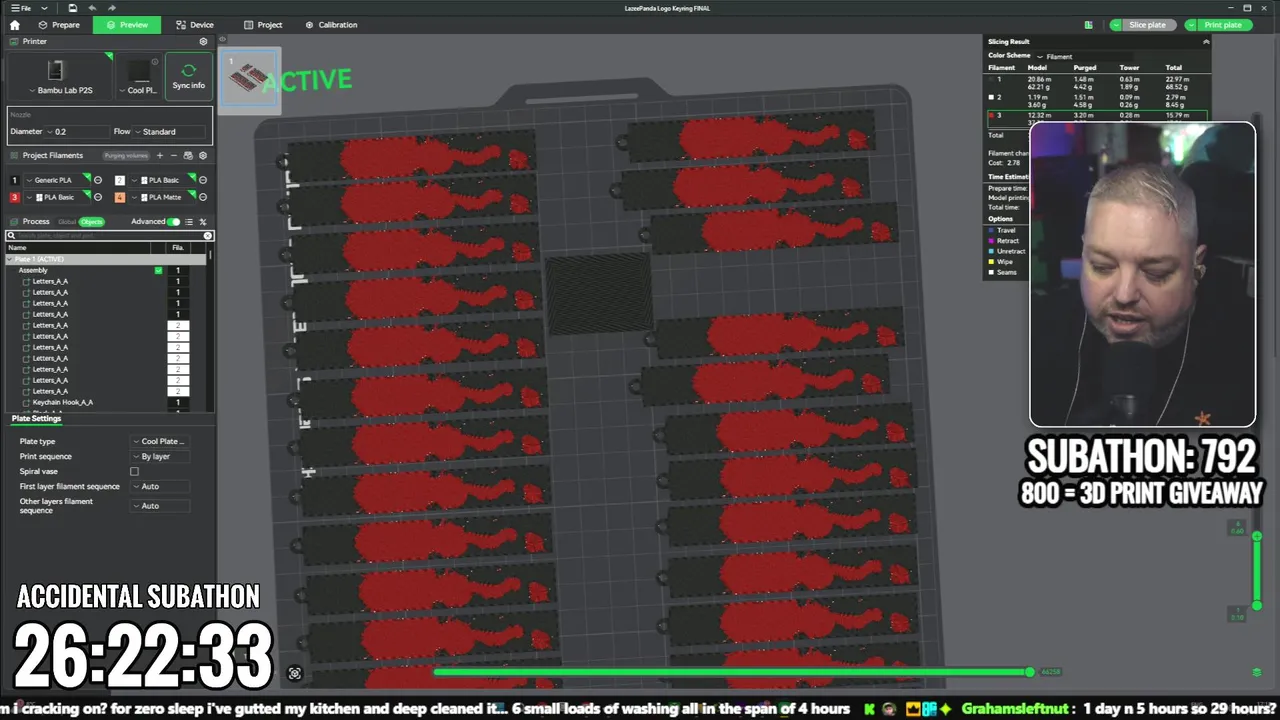Click the edit icon beside PLA Matte
The height and width of the screenshot is (720, 1280).
point(203,197)
